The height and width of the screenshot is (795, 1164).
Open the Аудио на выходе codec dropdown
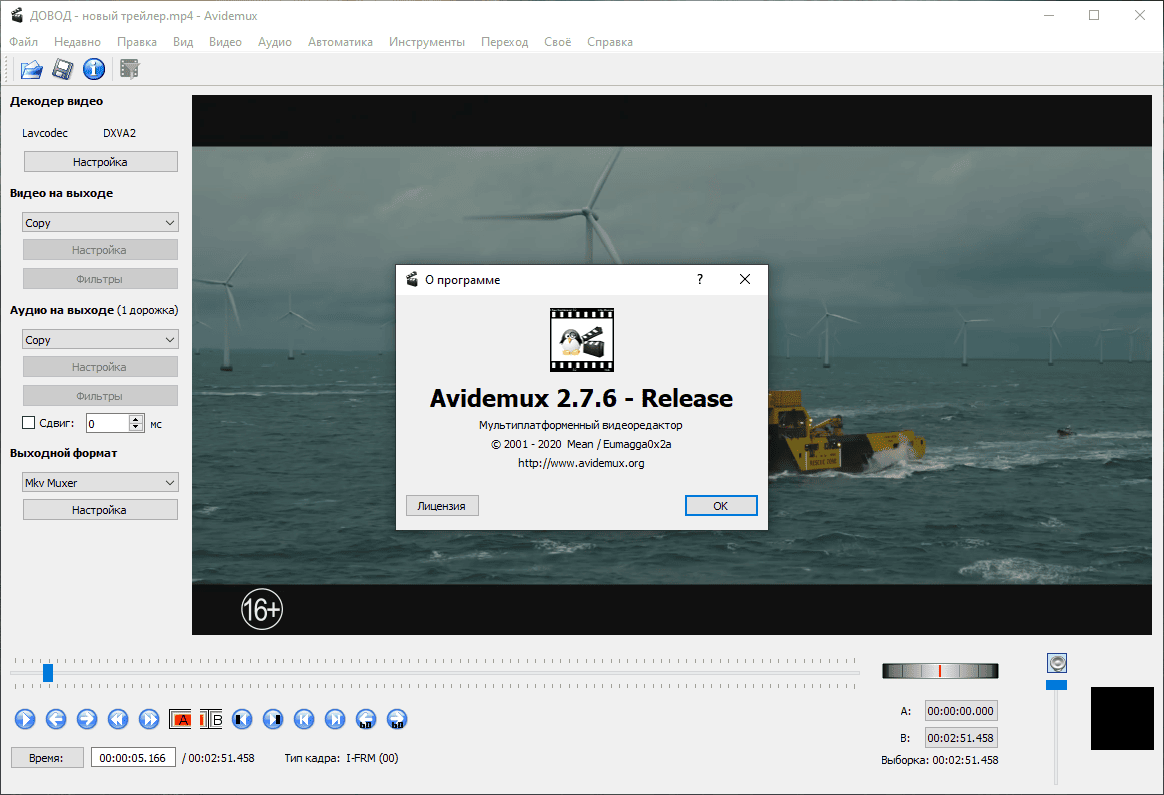tap(100, 340)
